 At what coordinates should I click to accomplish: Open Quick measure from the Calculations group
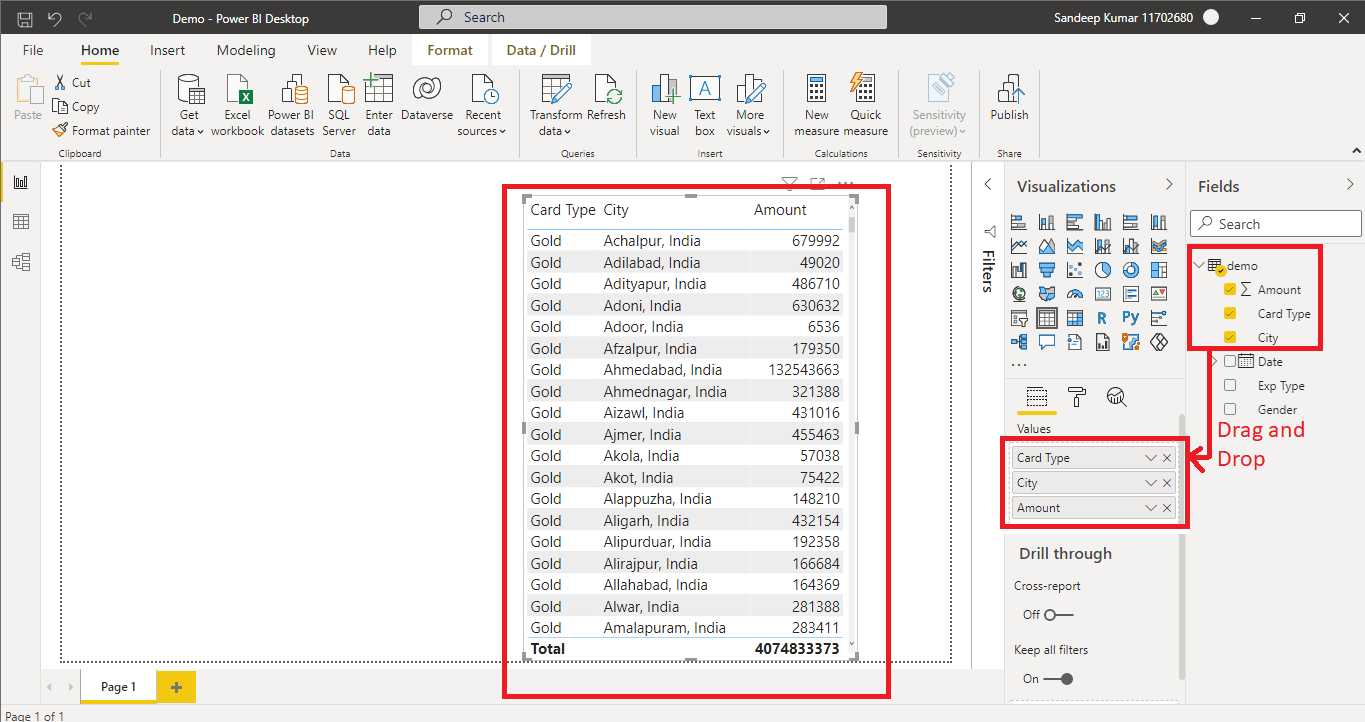pyautogui.click(x=865, y=103)
